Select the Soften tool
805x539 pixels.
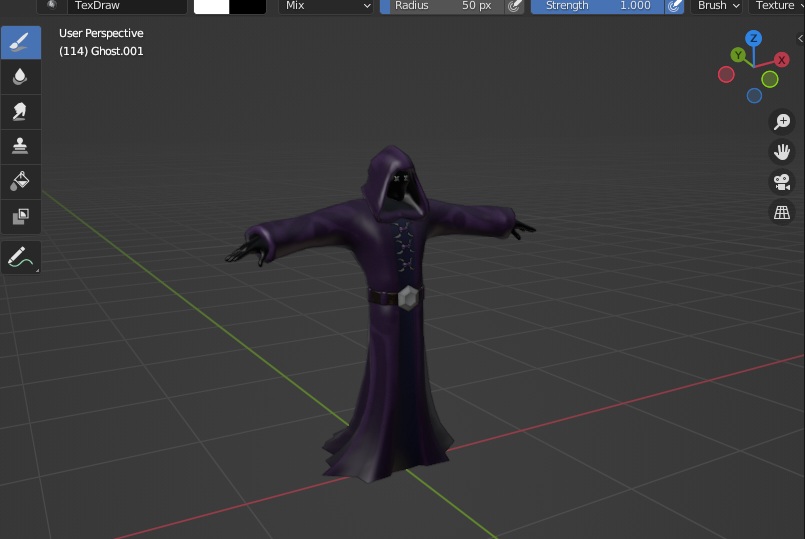(21, 77)
